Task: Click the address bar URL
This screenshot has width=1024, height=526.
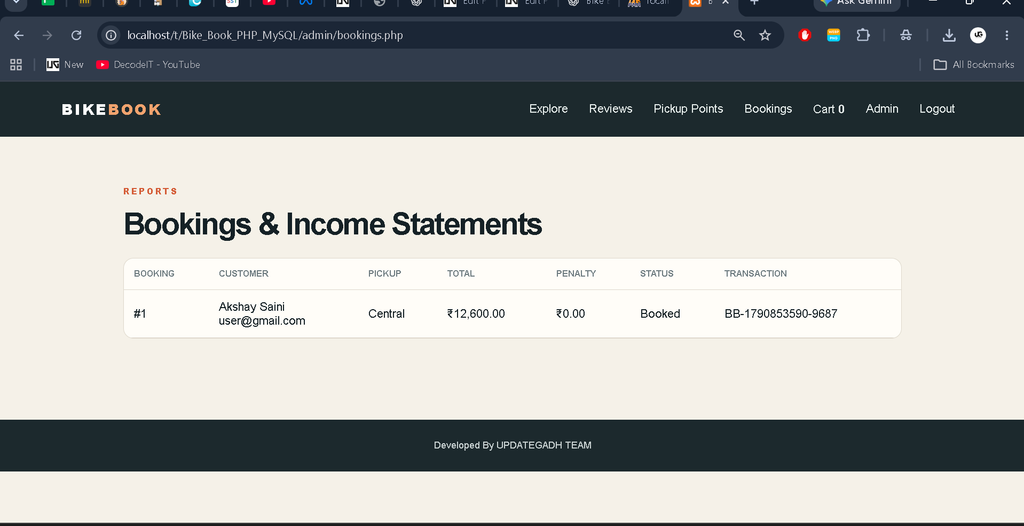Action: click(x=264, y=35)
